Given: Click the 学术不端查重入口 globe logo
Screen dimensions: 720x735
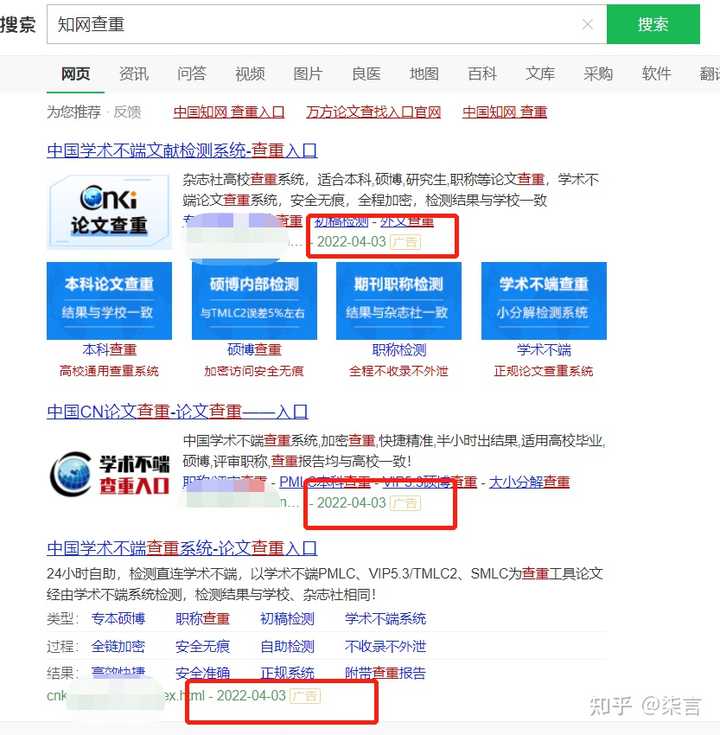Looking at the screenshot, I should coord(109,474).
